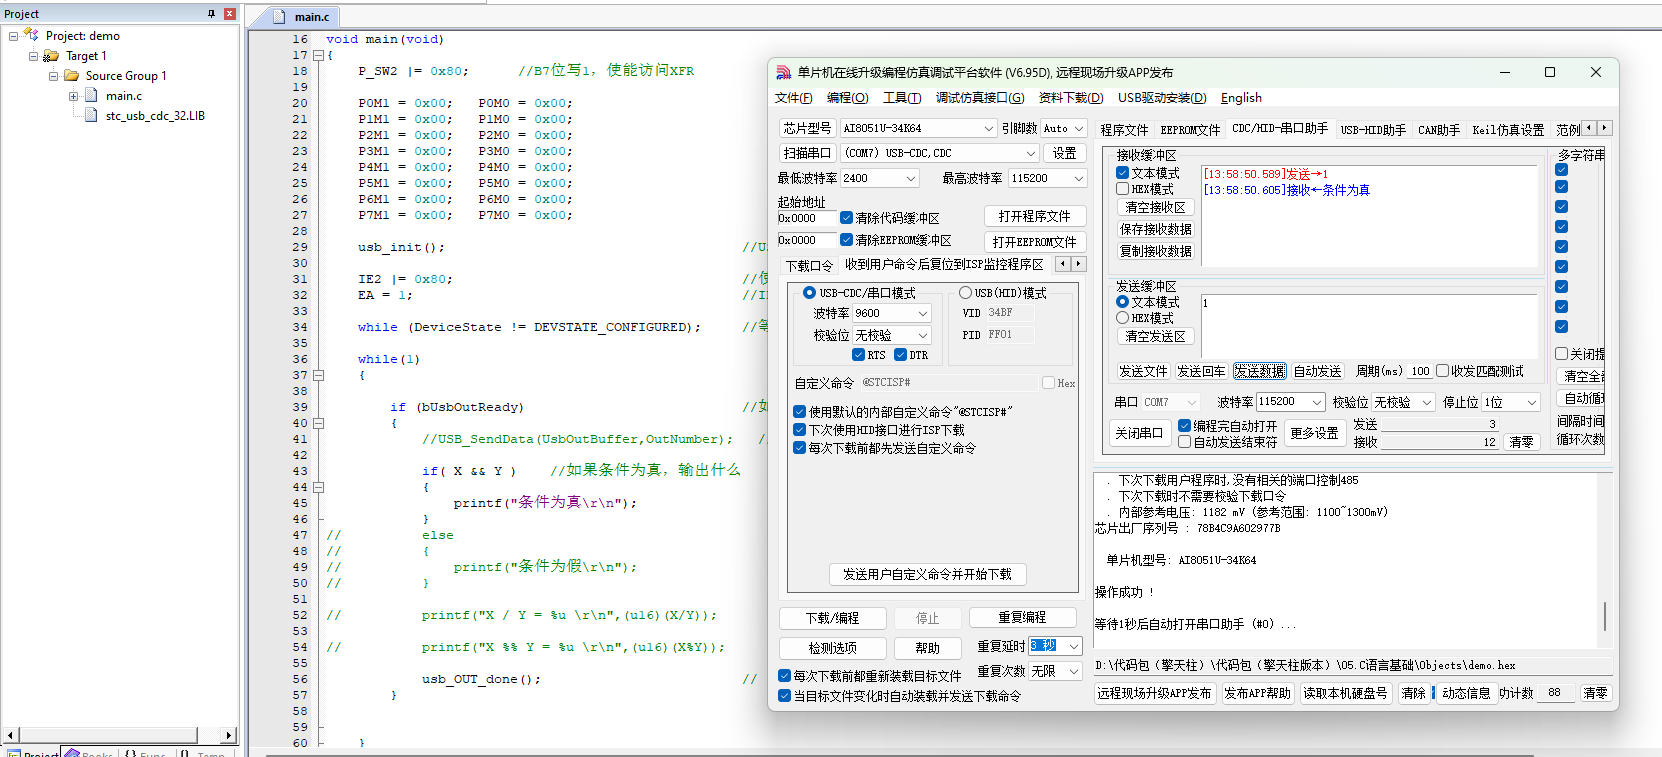
Task: Click the send buffer text field
Action: point(1369,325)
